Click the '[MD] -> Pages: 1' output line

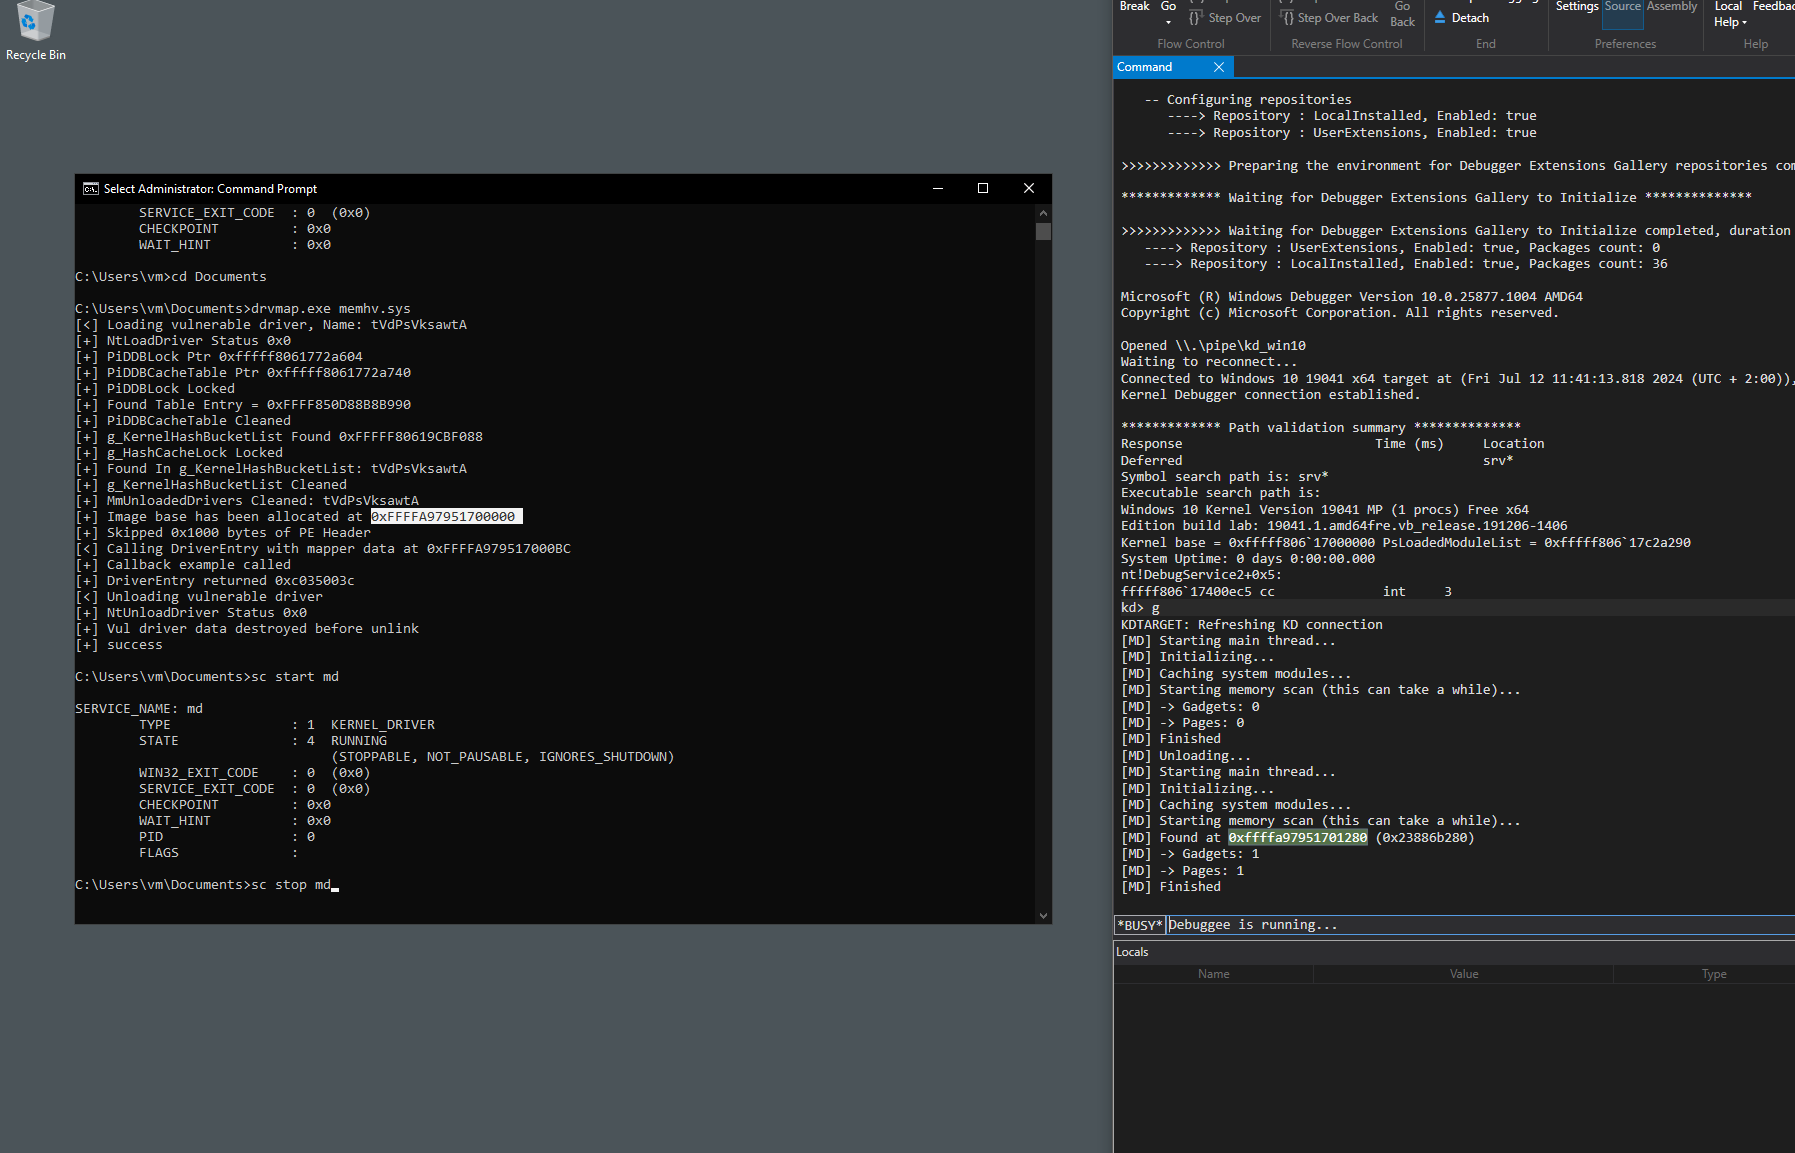[x=1182, y=871]
